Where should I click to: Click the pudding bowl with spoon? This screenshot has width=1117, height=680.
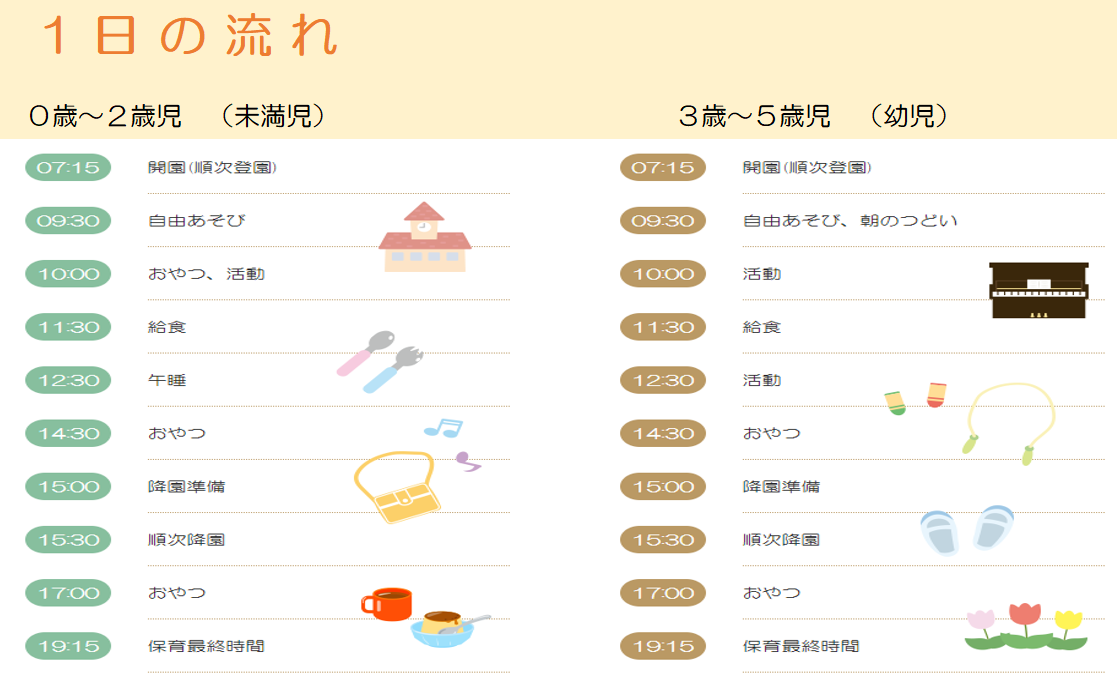coord(449,629)
